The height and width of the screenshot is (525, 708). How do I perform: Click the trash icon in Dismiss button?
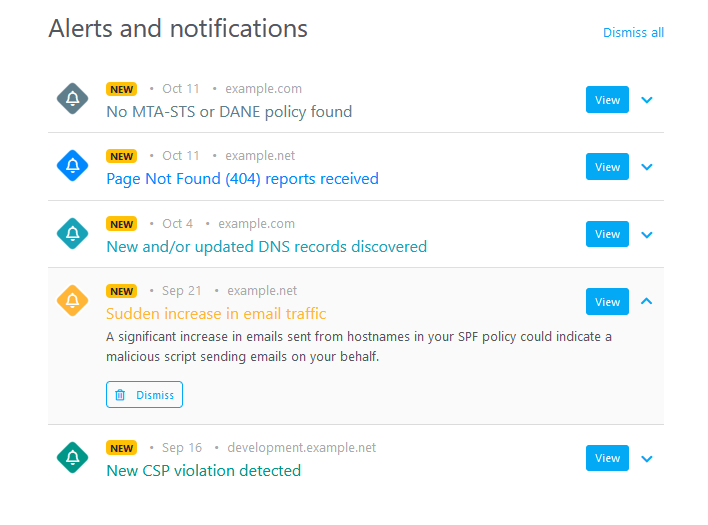tap(120, 395)
